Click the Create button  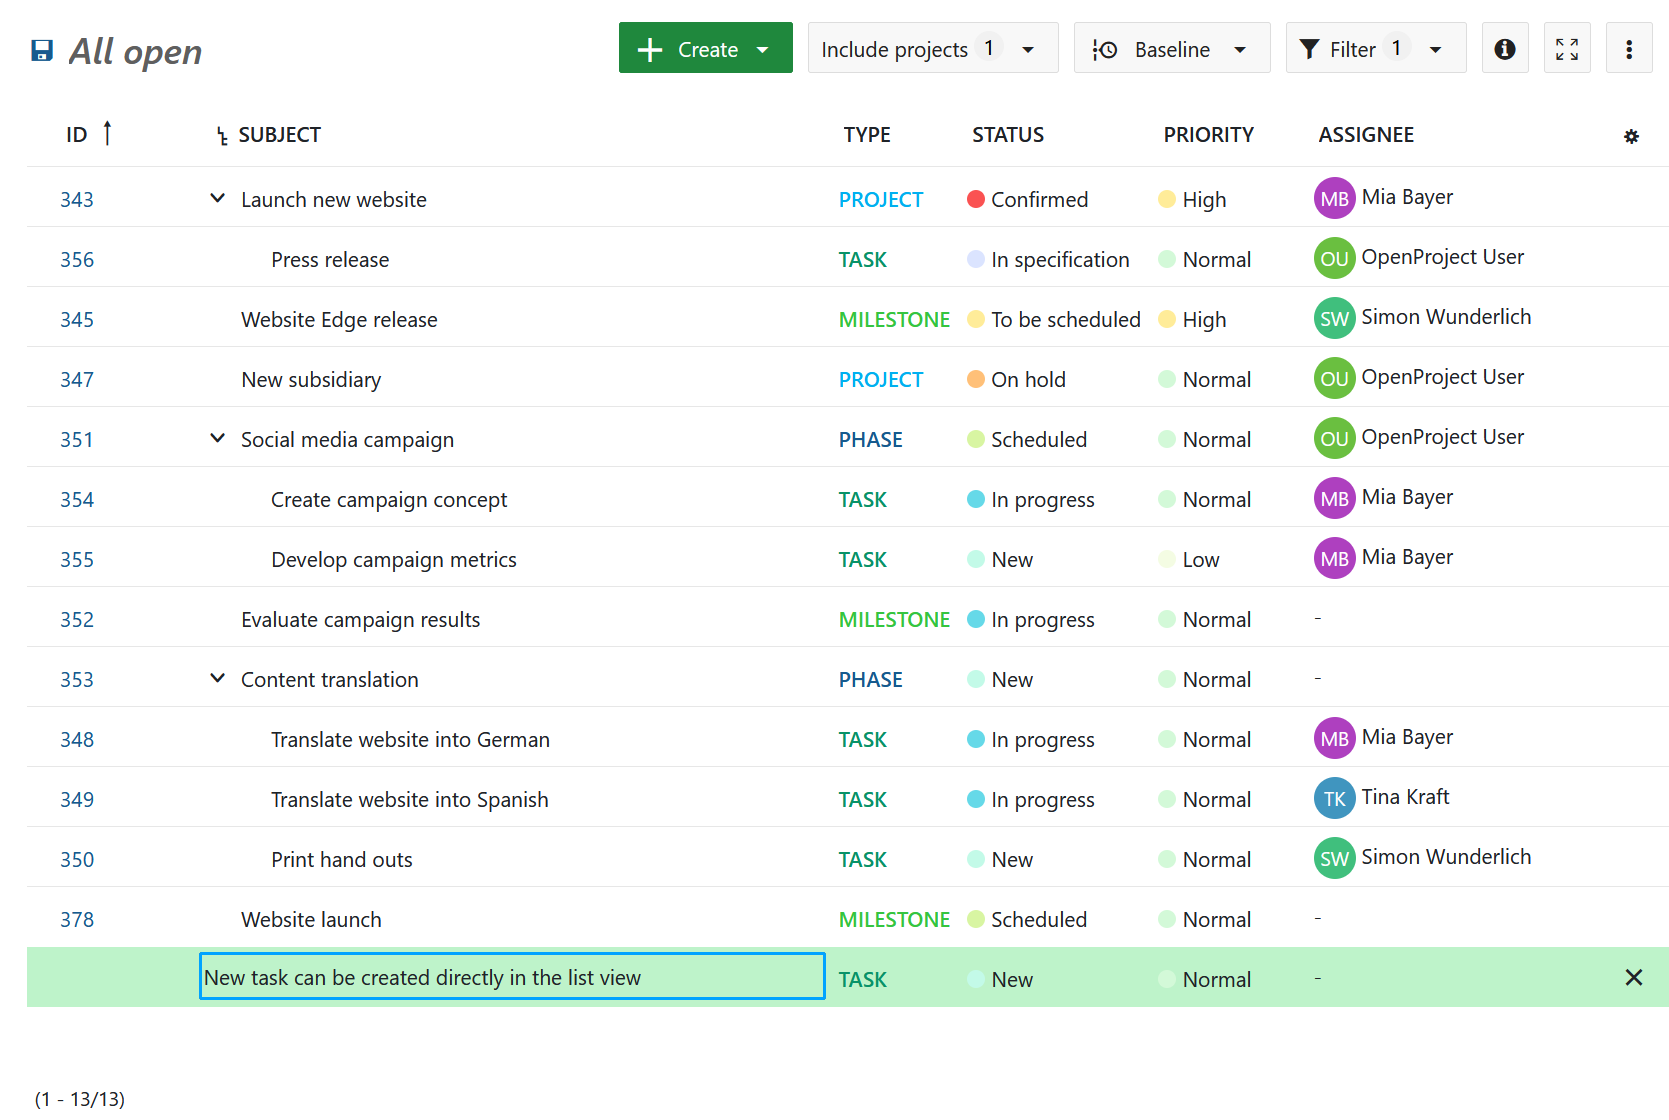705,48
